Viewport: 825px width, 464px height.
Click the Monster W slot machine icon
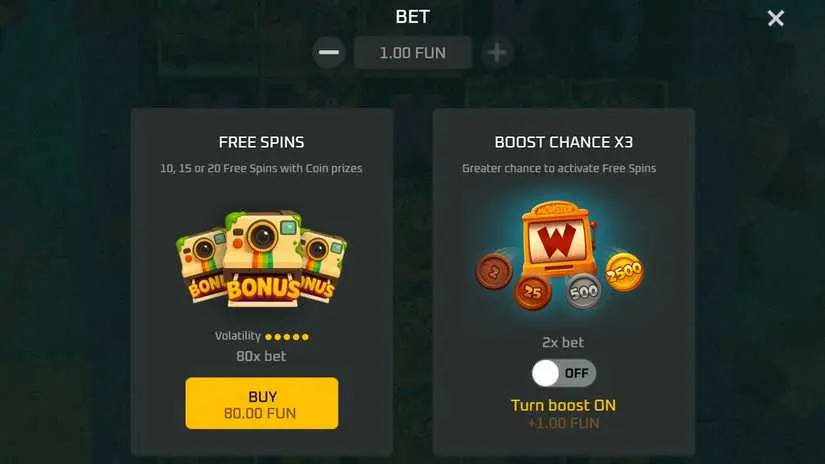click(557, 239)
